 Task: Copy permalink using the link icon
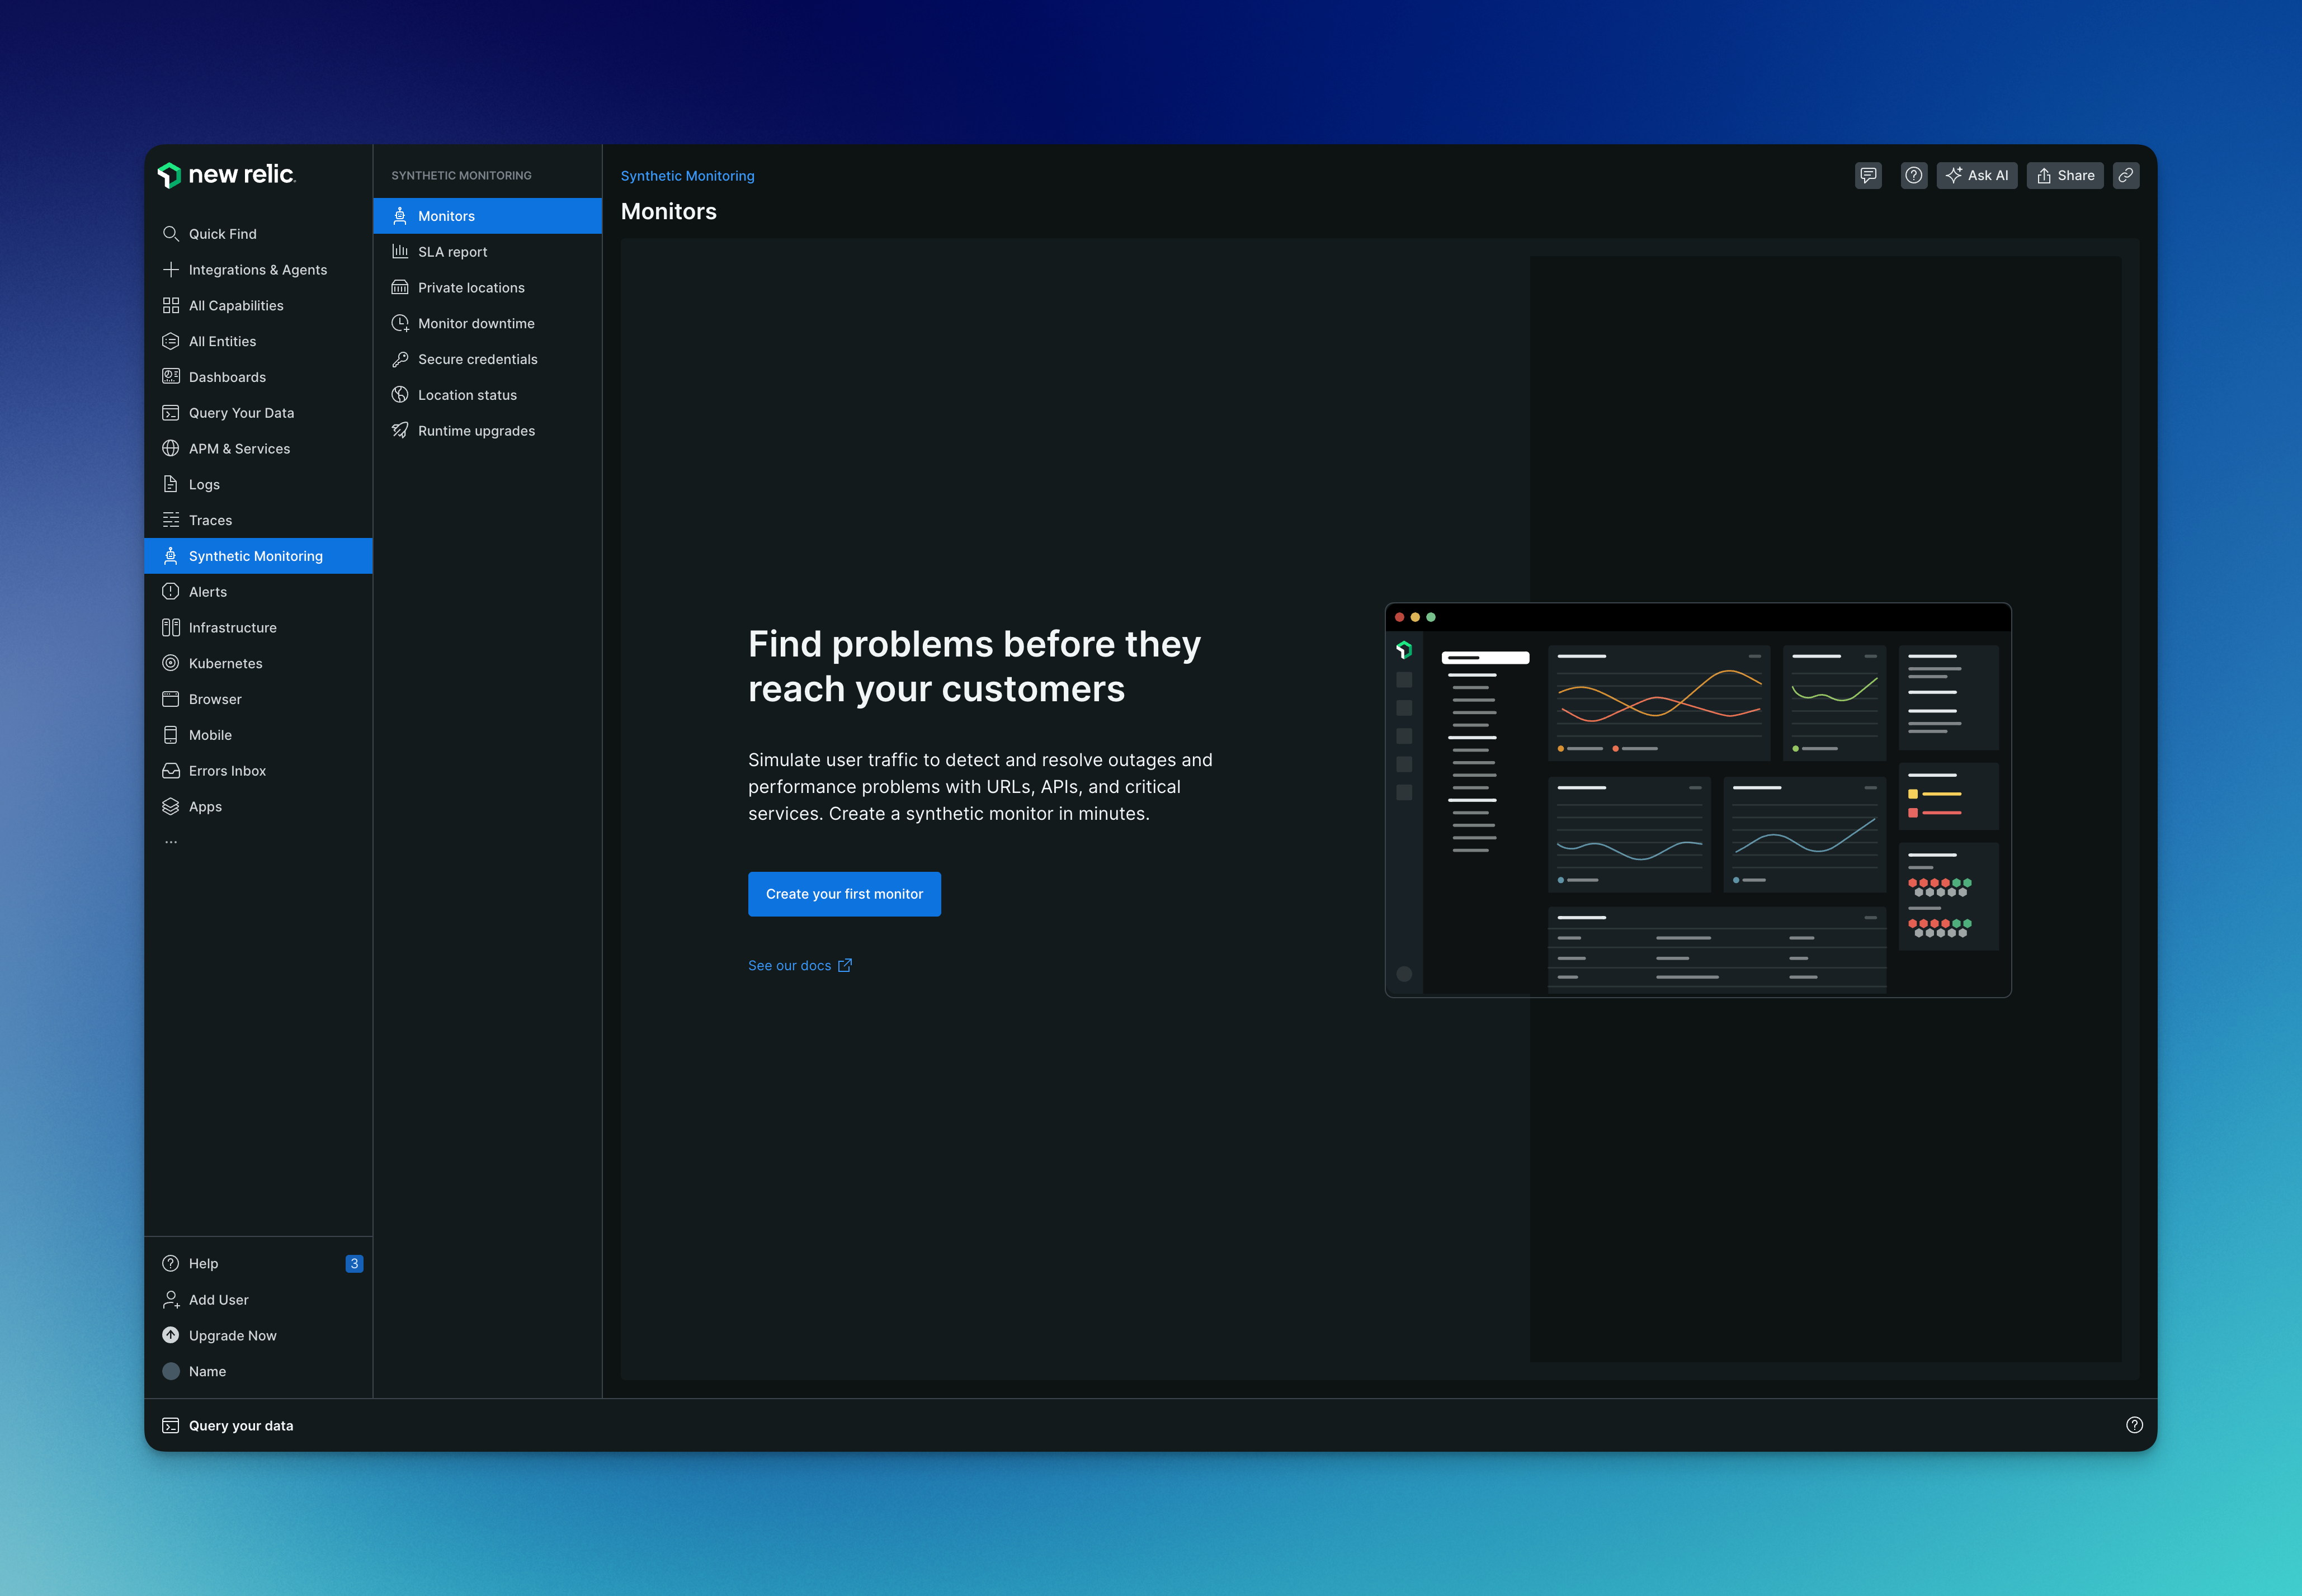click(2126, 175)
